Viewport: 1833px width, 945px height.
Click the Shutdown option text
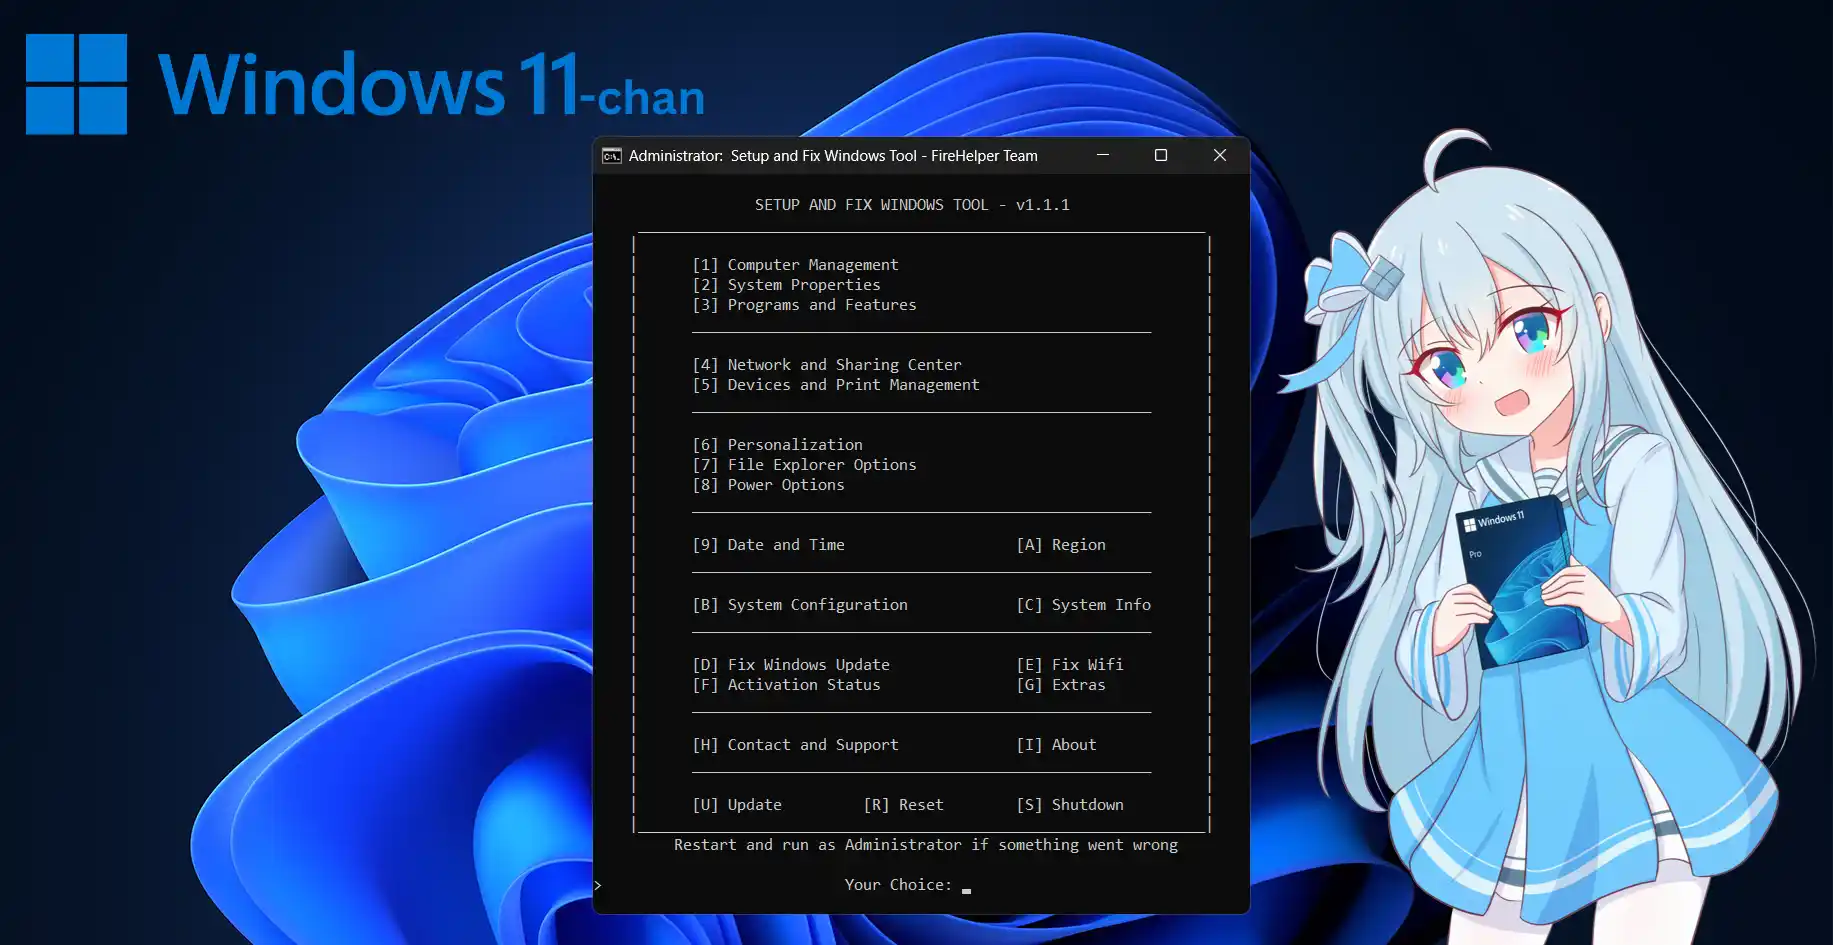pyautogui.click(x=1070, y=805)
